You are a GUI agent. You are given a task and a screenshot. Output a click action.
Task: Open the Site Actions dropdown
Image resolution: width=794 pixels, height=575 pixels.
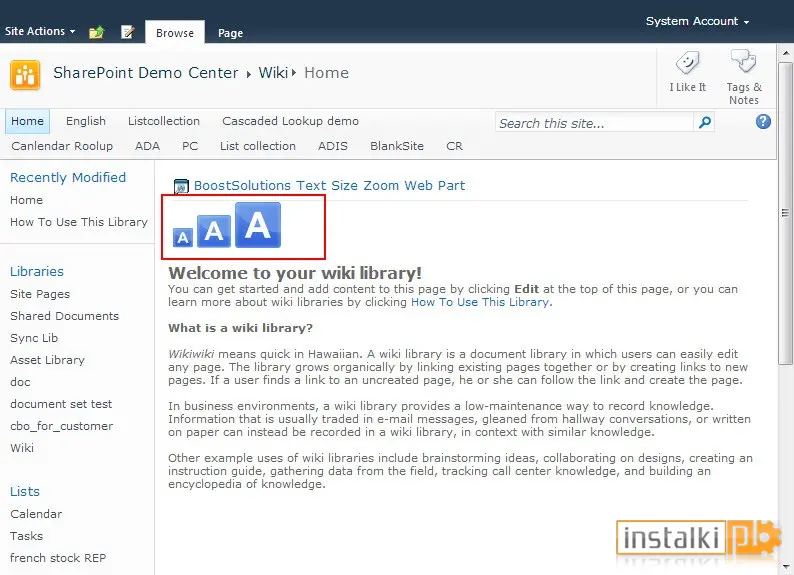40,31
